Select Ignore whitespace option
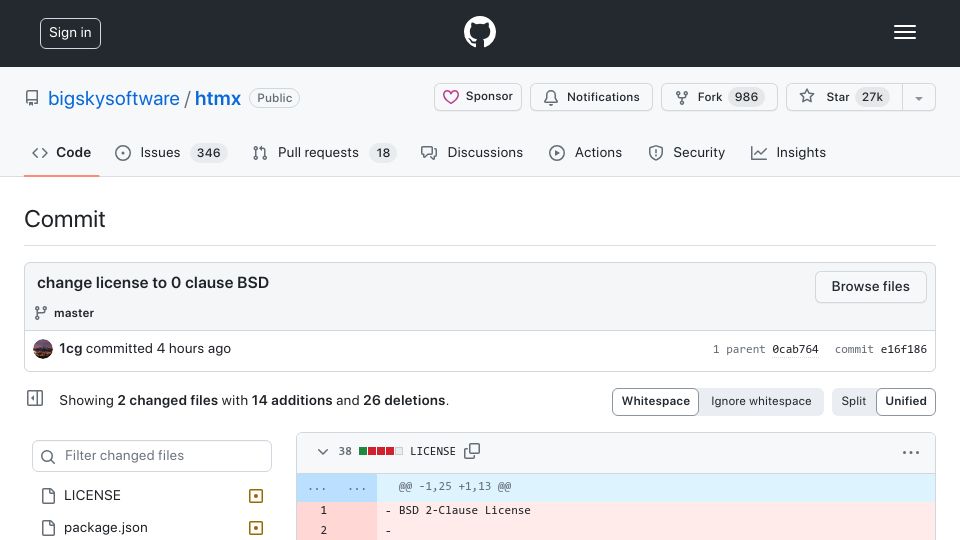 (x=761, y=402)
